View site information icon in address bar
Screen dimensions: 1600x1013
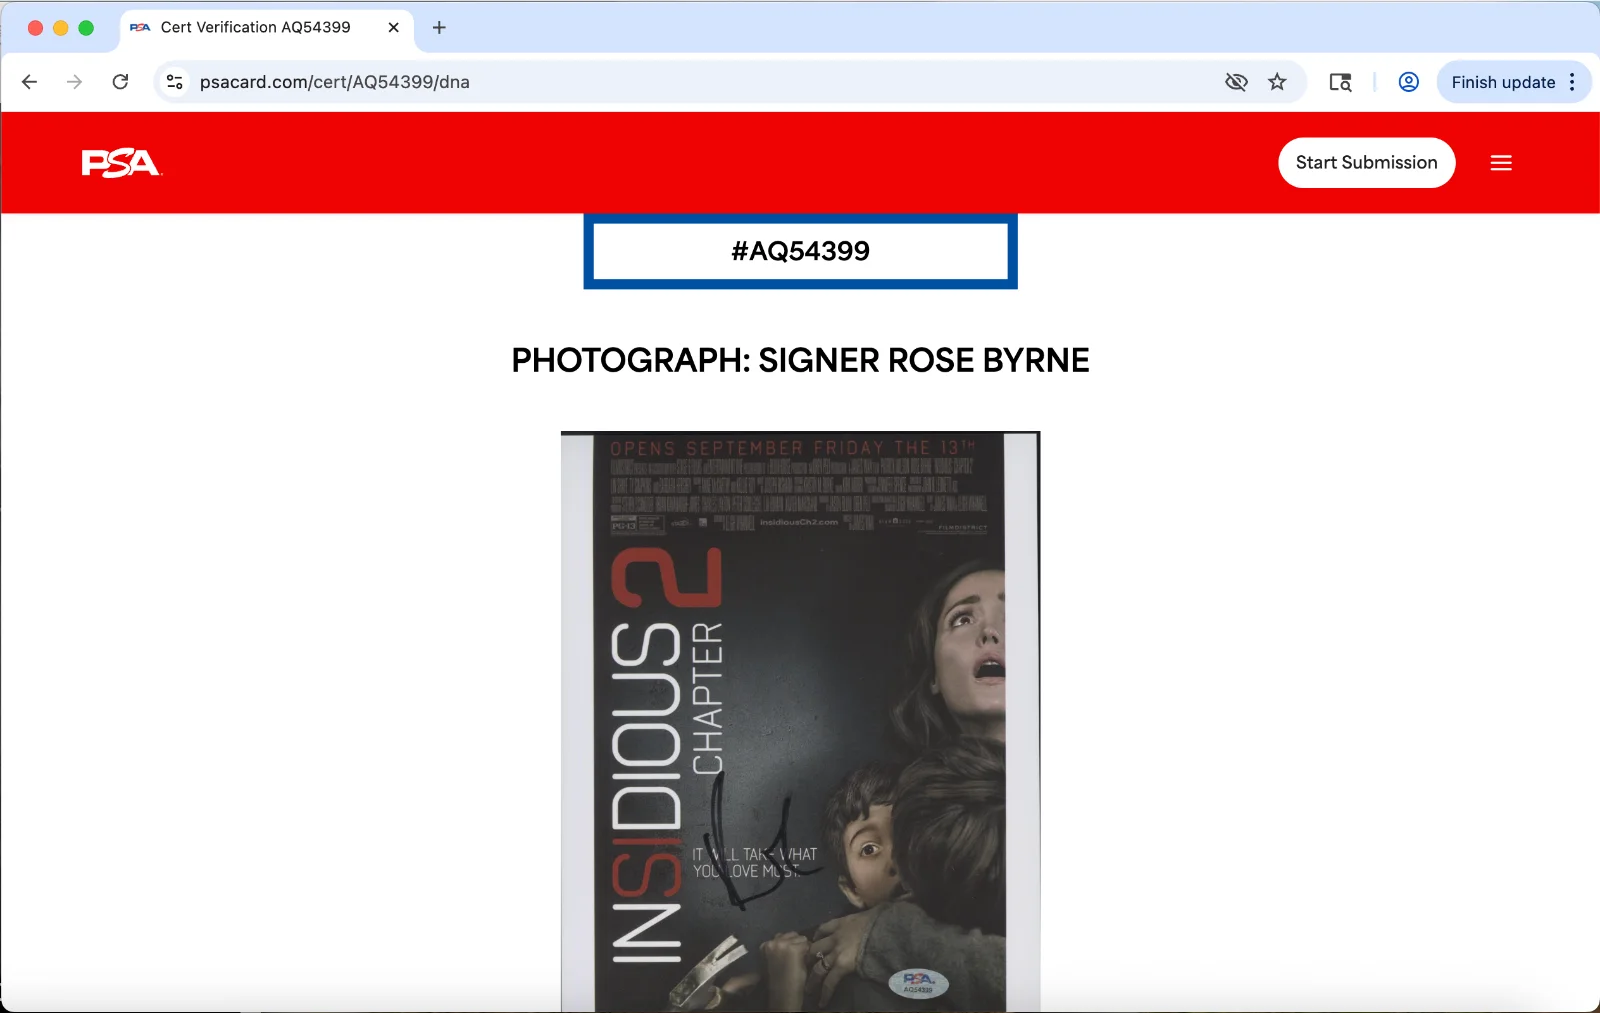pos(175,82)
